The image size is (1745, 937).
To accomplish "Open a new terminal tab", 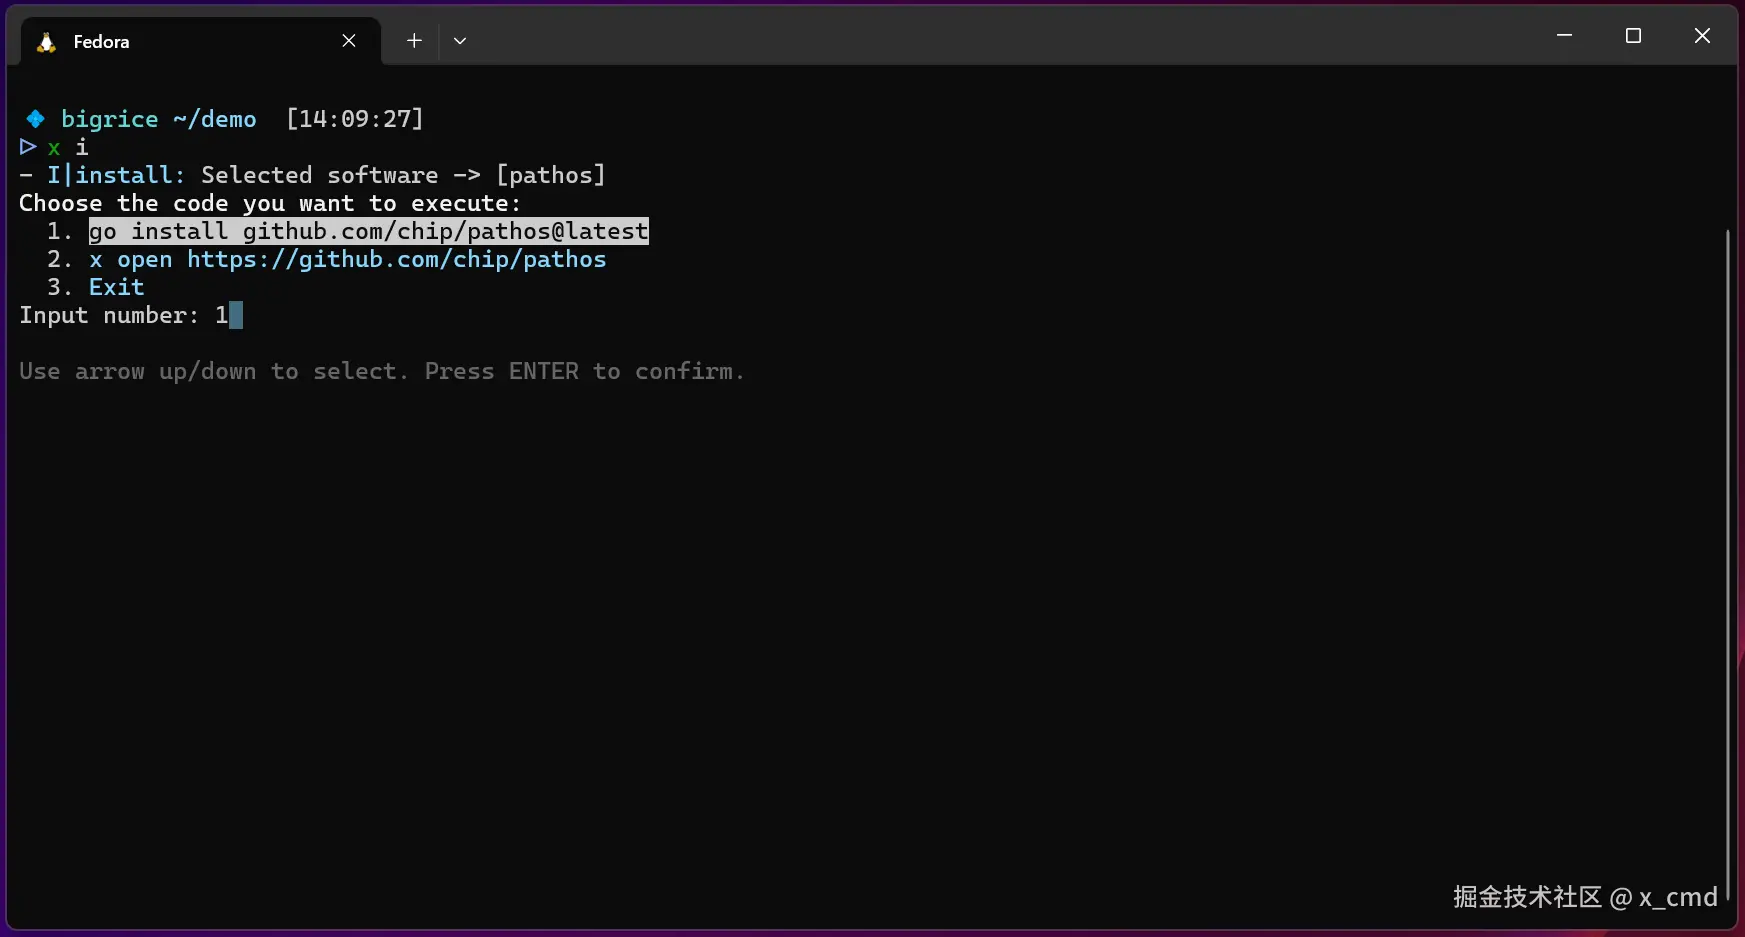I will (x=414, y=41).
